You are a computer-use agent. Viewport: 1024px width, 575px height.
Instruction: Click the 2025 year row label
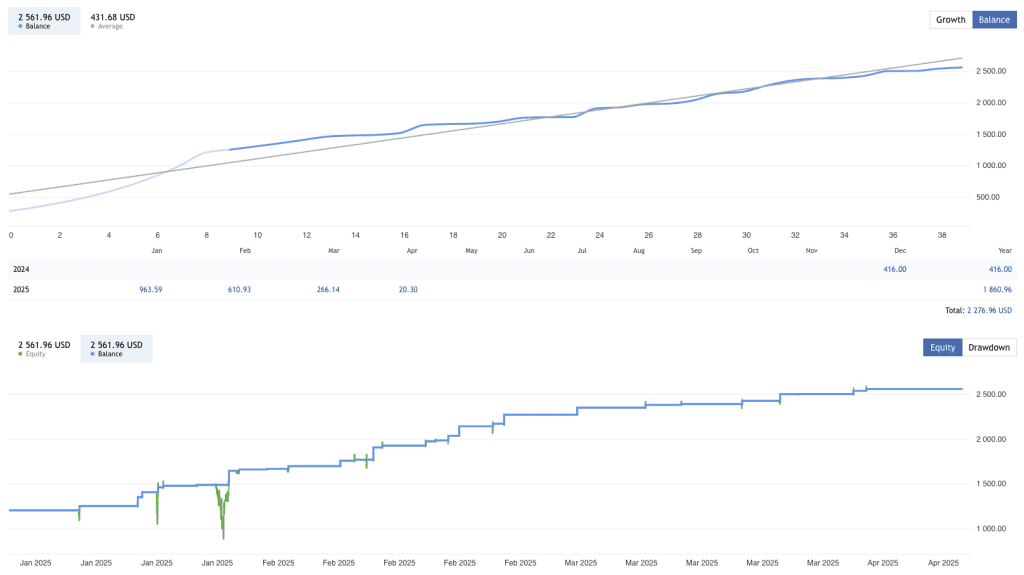coord(21,289)
